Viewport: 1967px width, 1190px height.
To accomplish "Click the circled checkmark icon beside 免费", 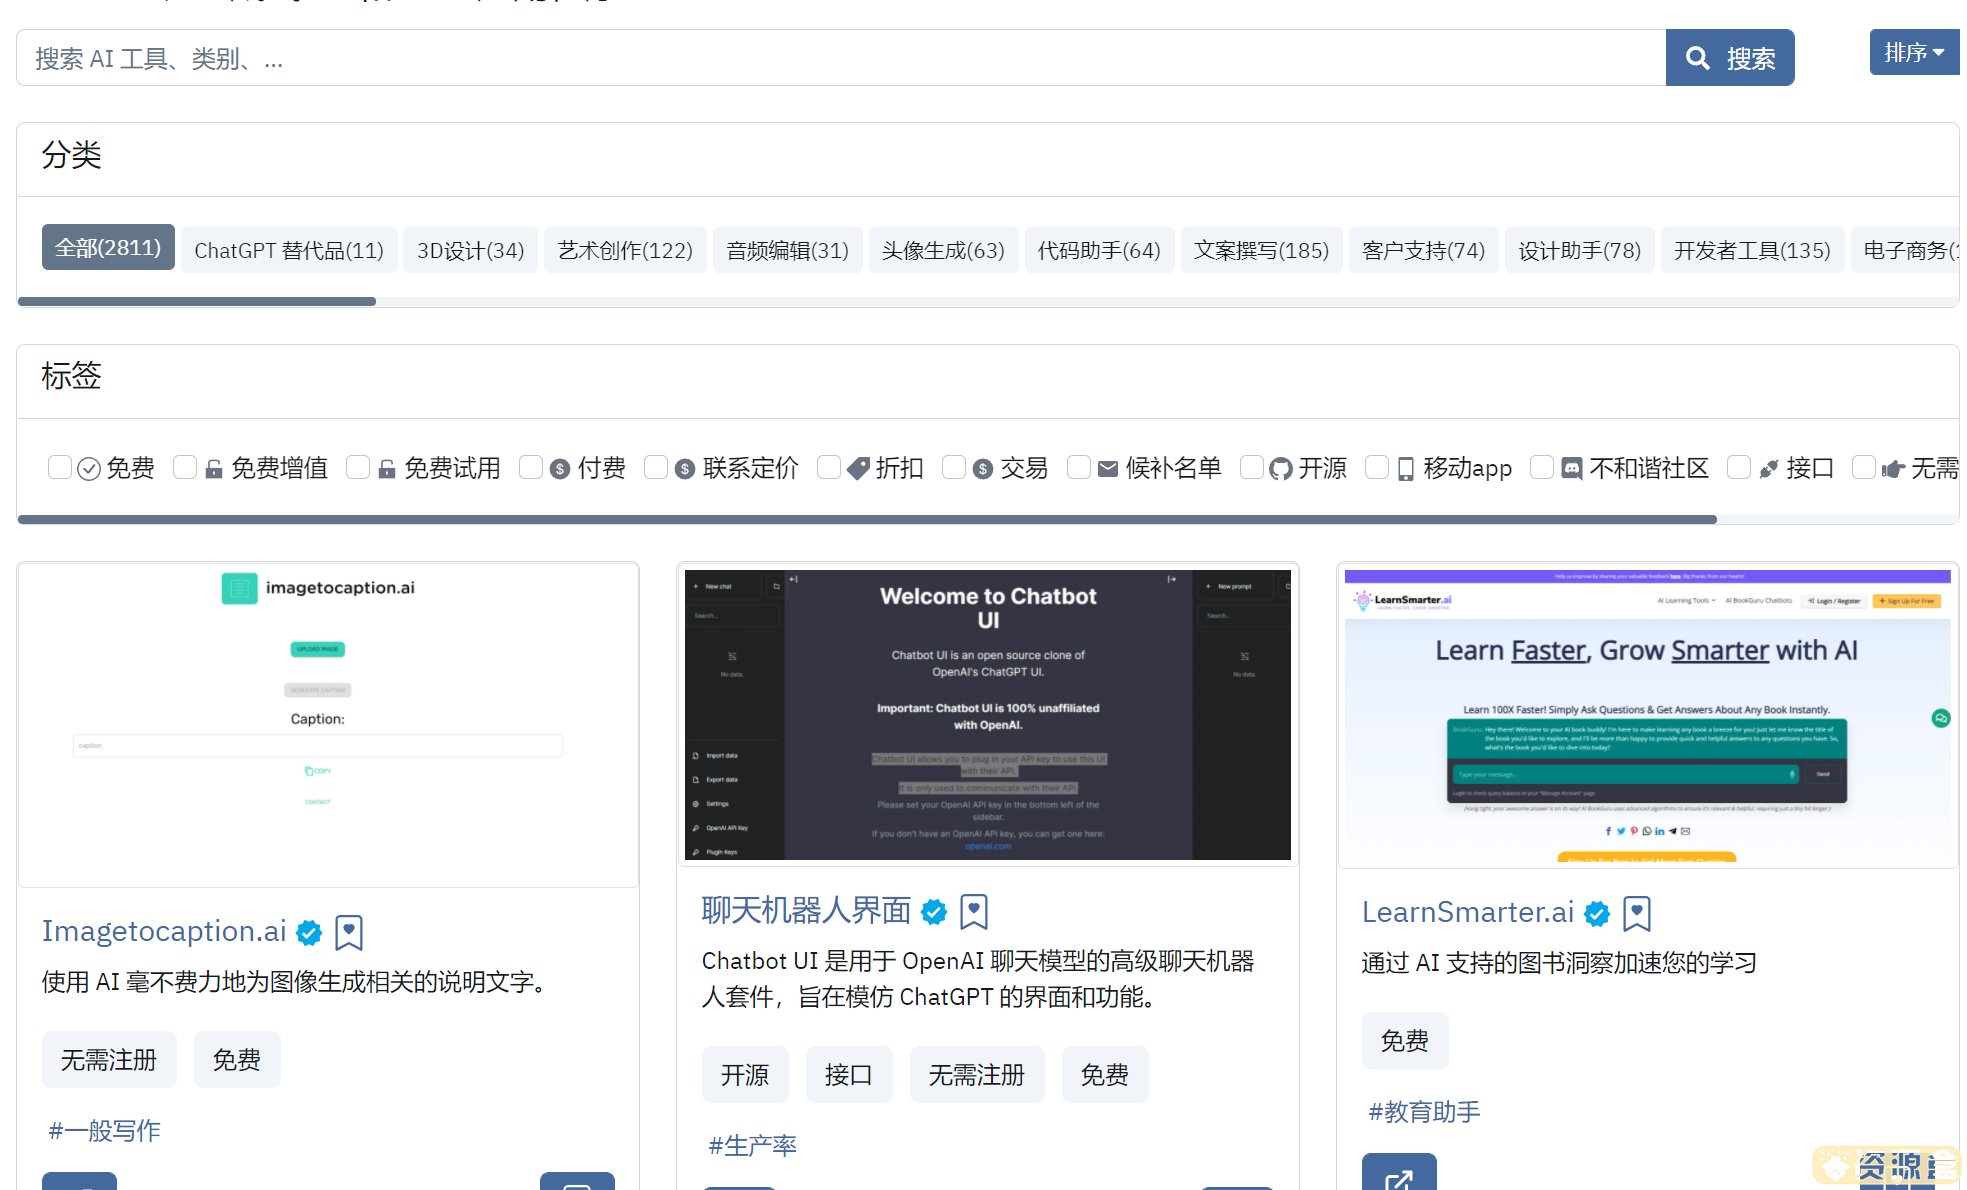I will click(x=89, y=469).
